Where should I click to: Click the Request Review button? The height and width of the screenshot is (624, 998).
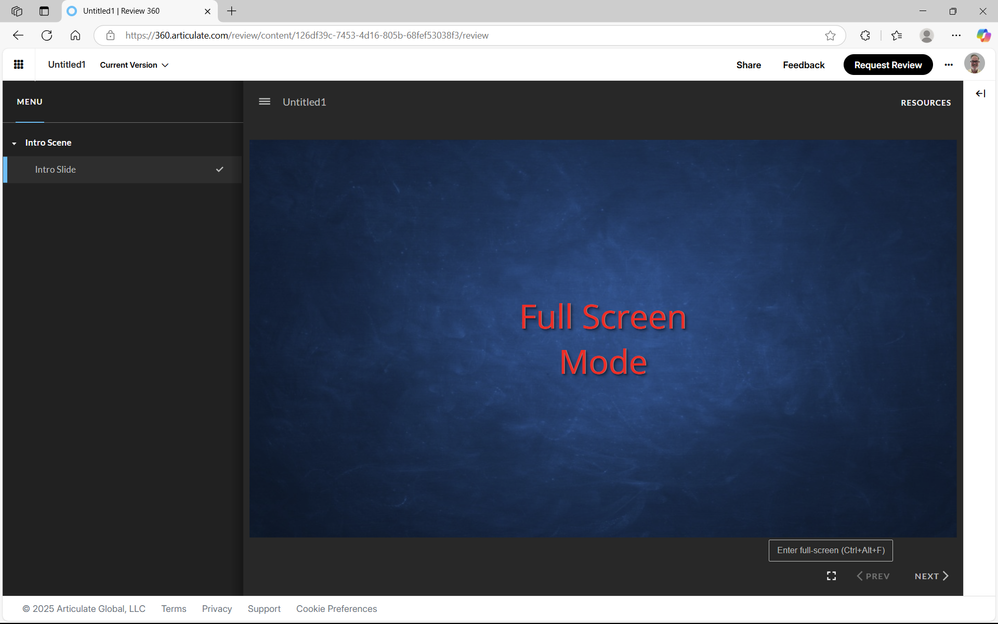pyautogui.click(x=887, y=65)
